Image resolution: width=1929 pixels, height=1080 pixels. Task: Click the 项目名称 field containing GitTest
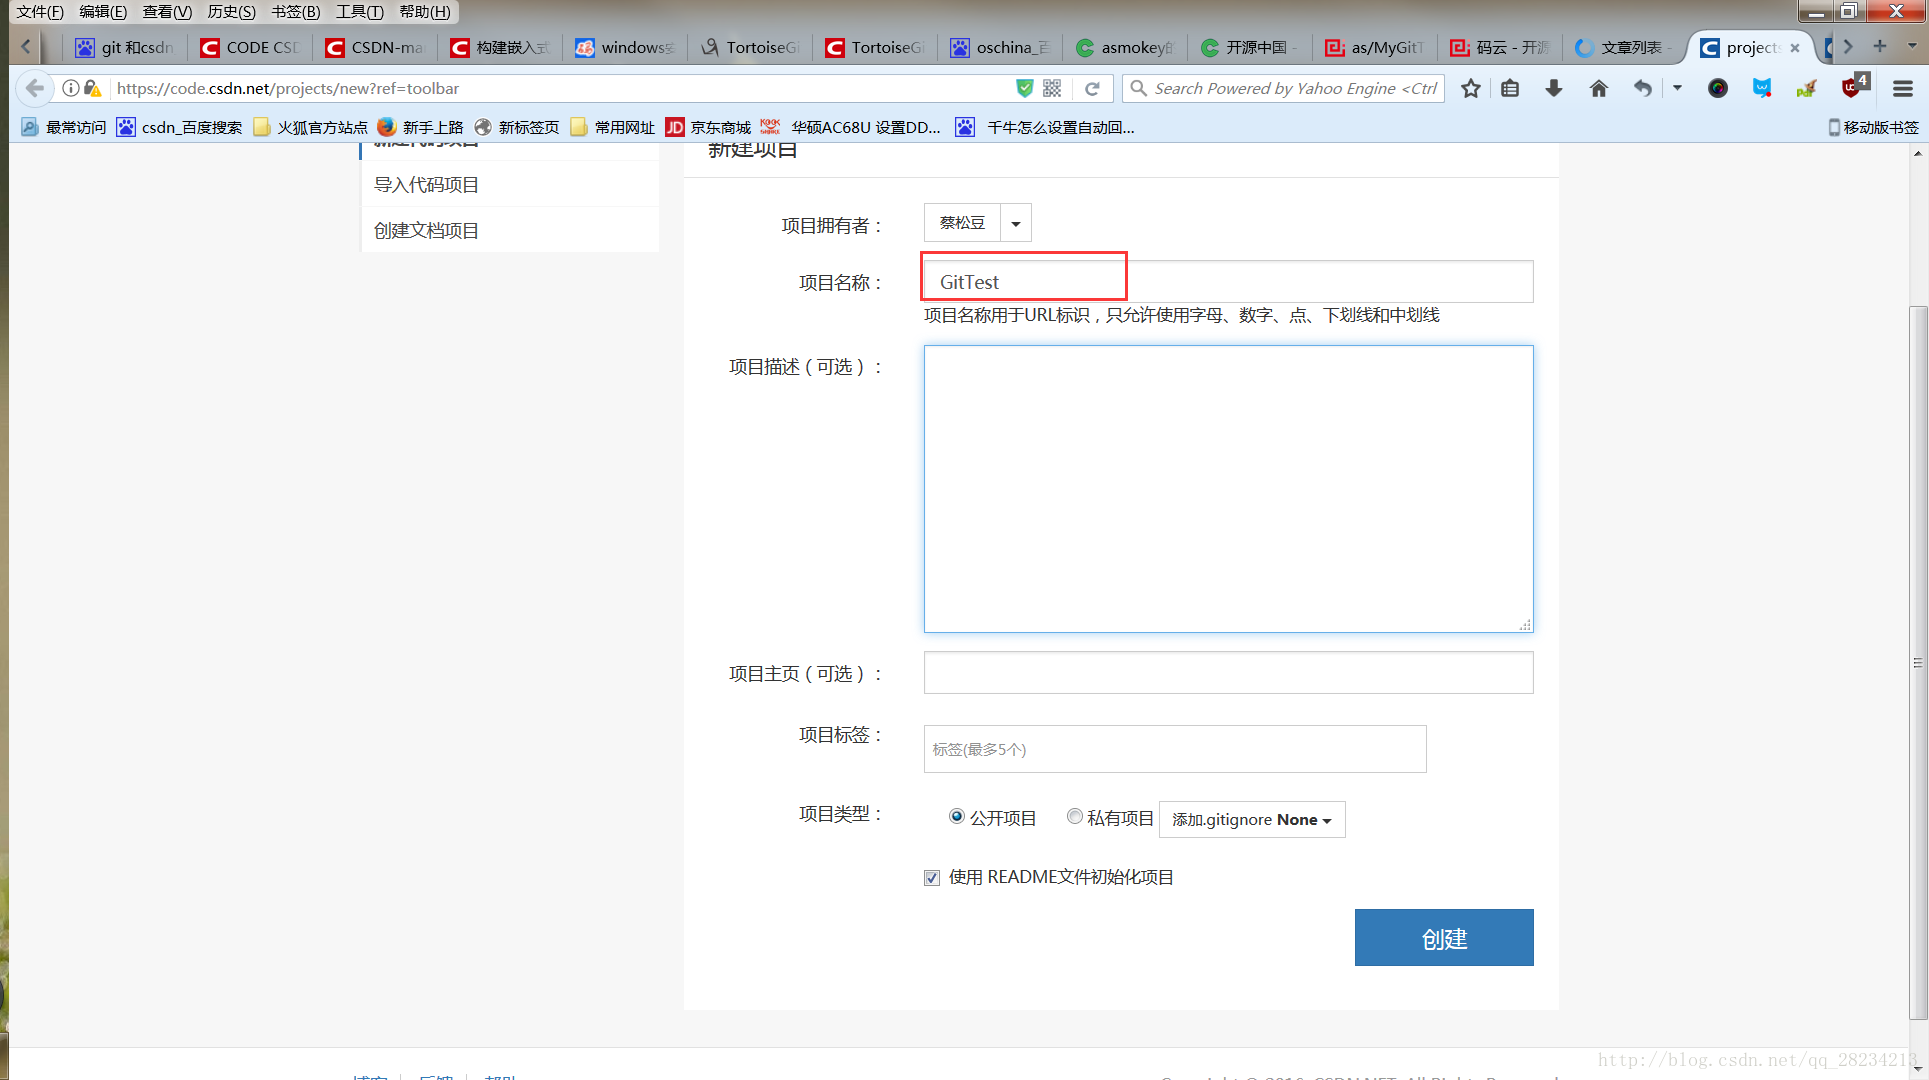tap(1228, 282)
